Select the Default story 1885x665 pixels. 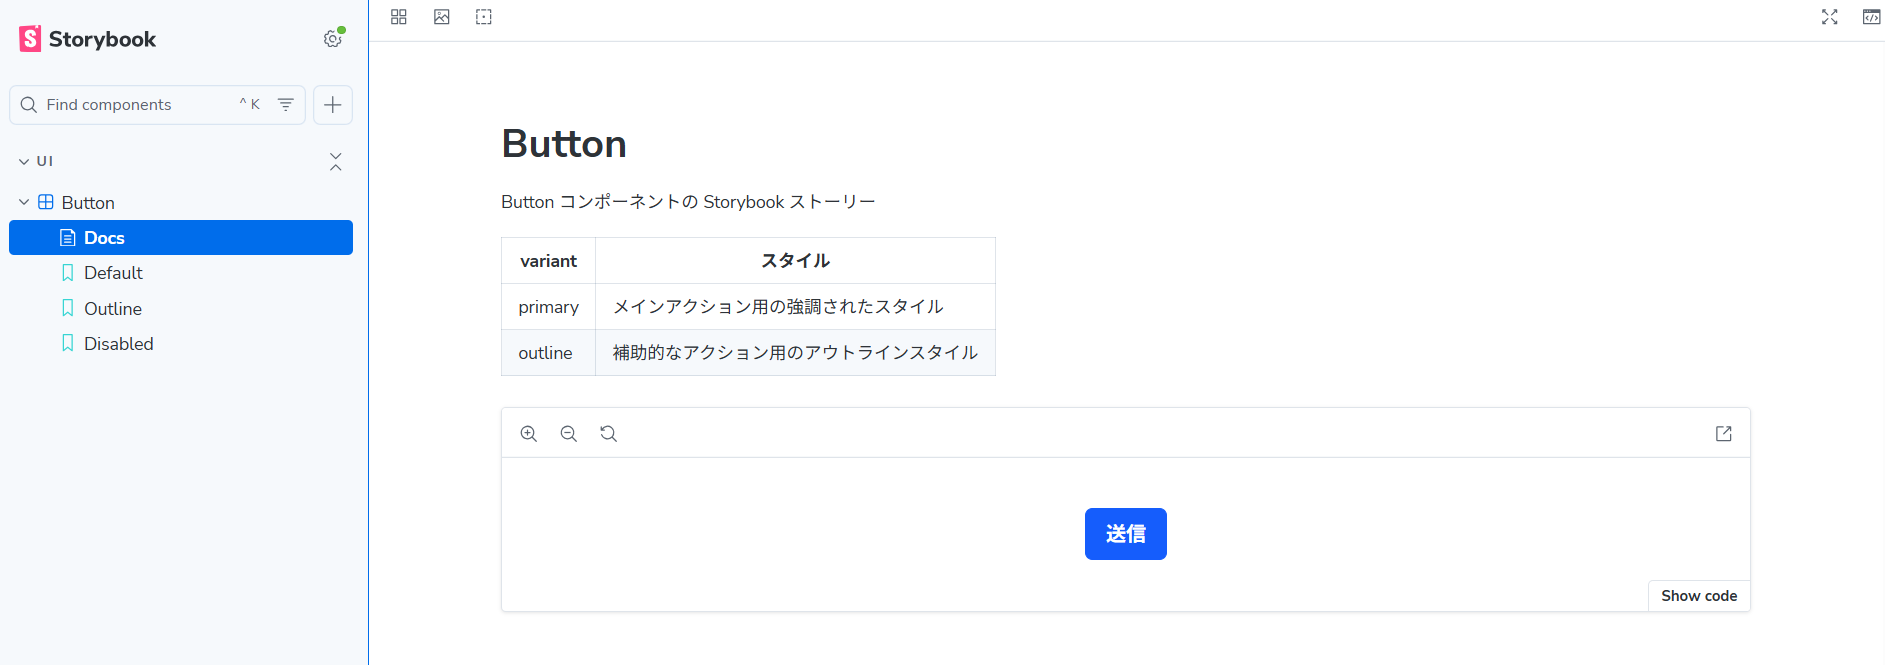coord(113,273)
